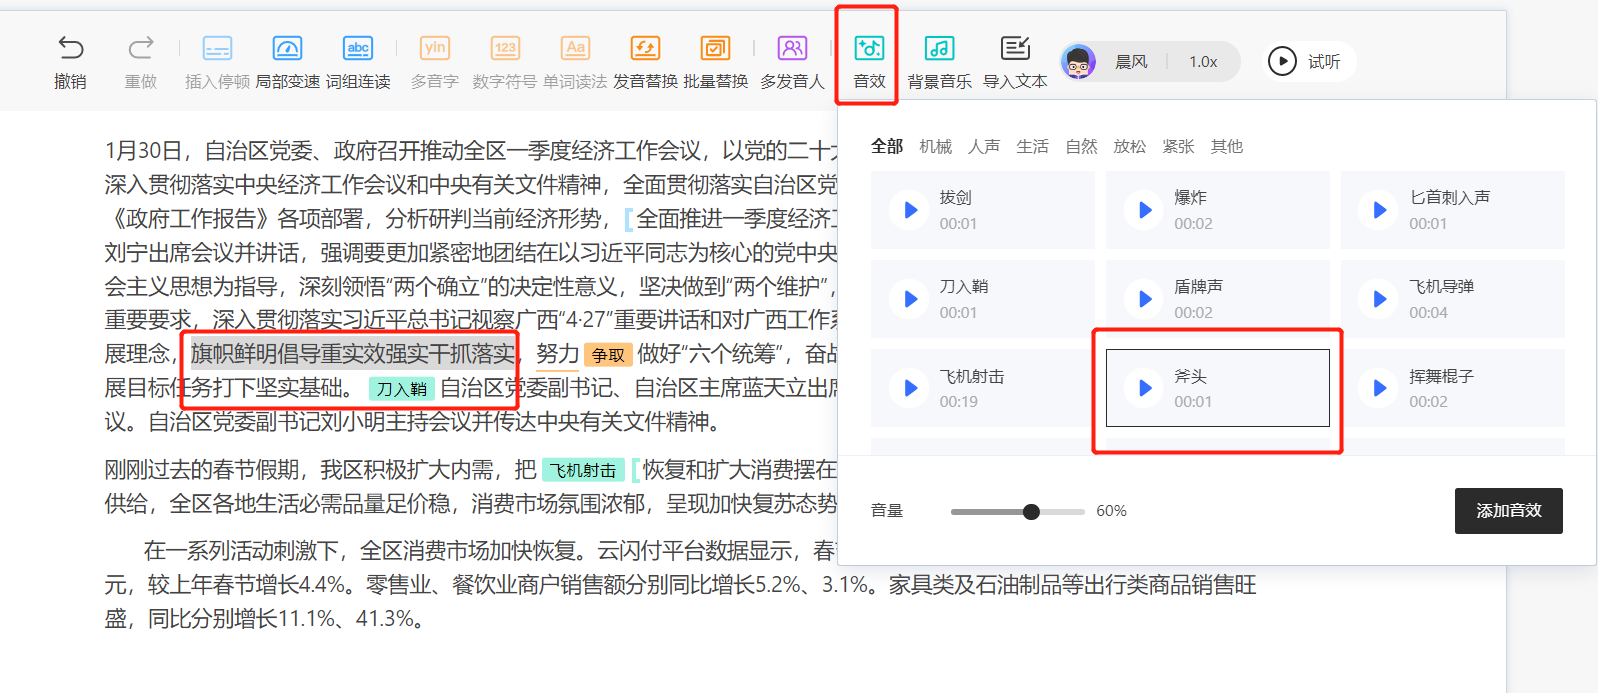Open the 晨风 voice selector
Screen dimensions: 1598x693
point(1130,62)
